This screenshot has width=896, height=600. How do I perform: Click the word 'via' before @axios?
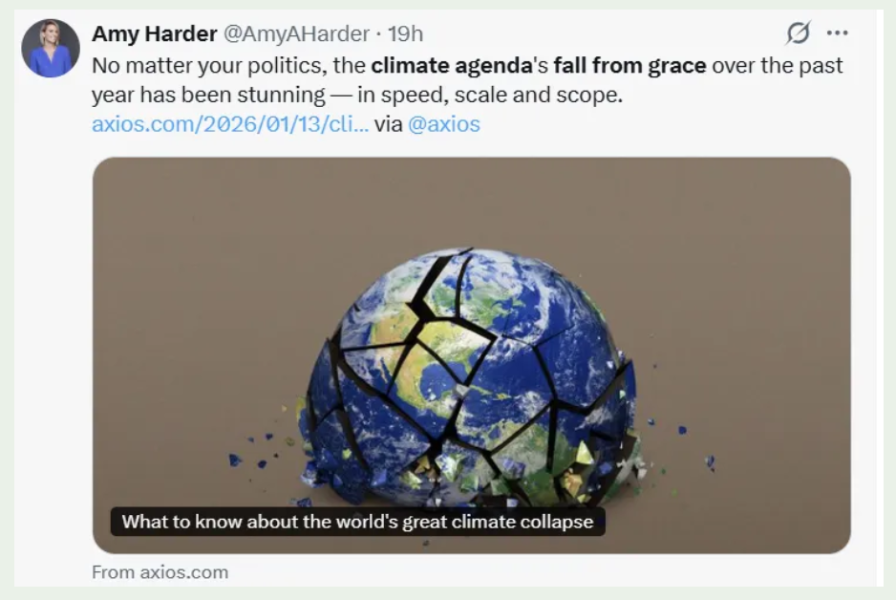coord(389,124)
